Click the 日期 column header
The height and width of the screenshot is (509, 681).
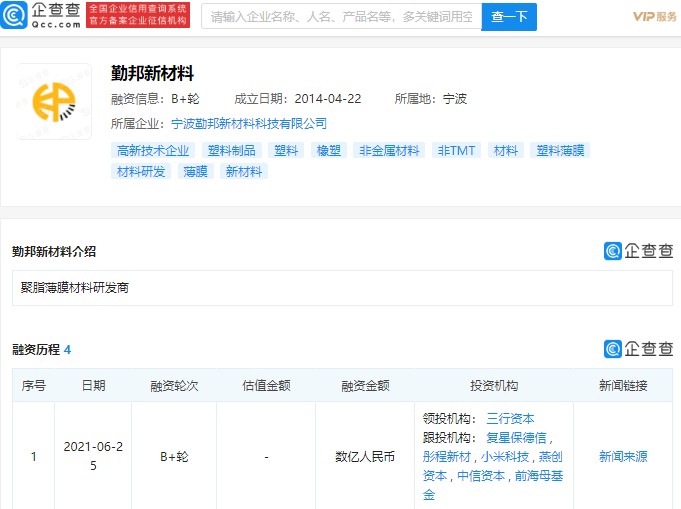93,385
